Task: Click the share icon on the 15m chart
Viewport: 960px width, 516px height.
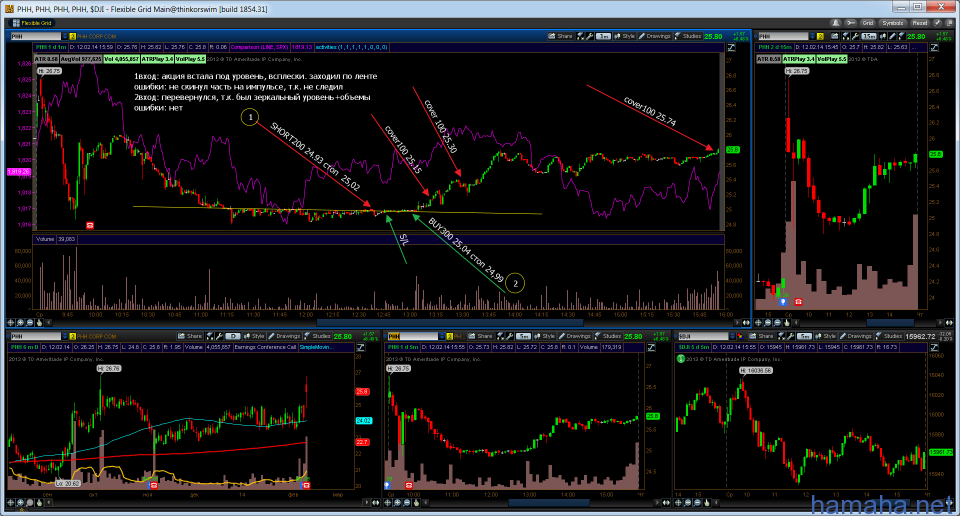Action: coord(834,37)
